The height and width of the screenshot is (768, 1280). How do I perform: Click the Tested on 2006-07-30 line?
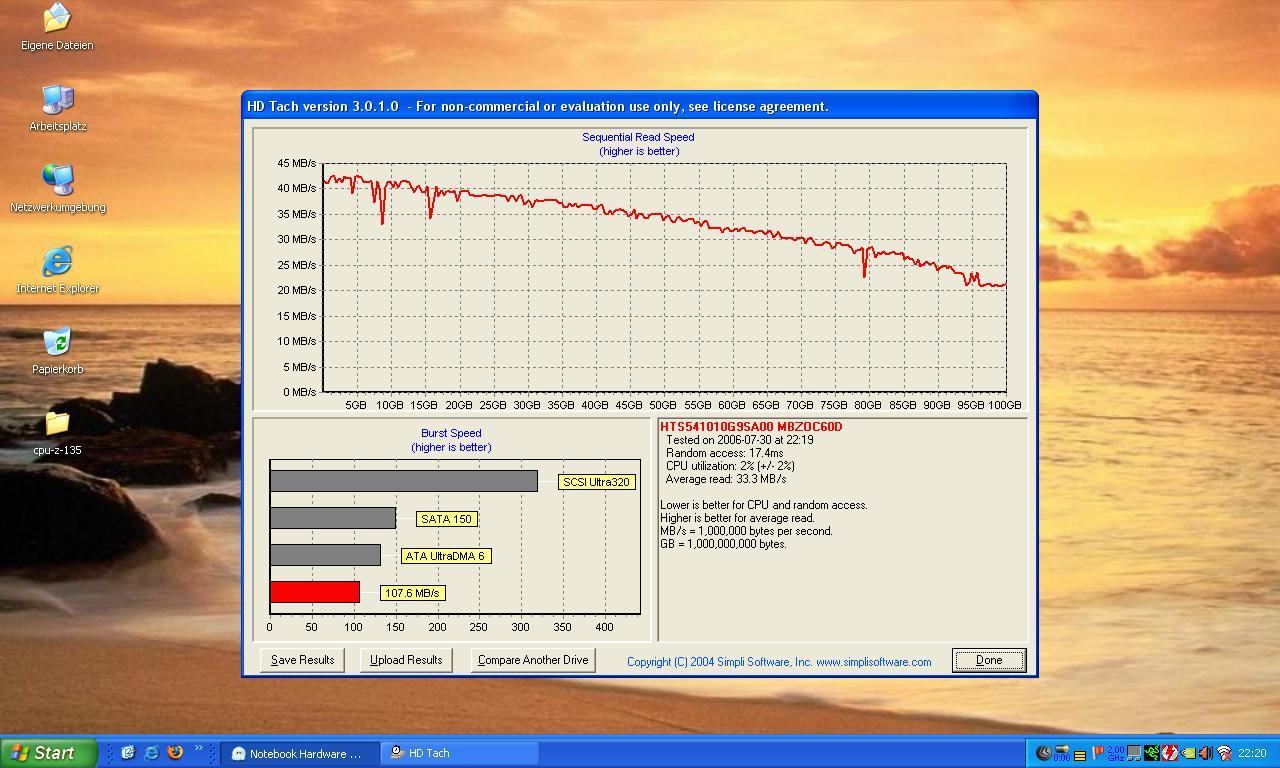point(739,440)
